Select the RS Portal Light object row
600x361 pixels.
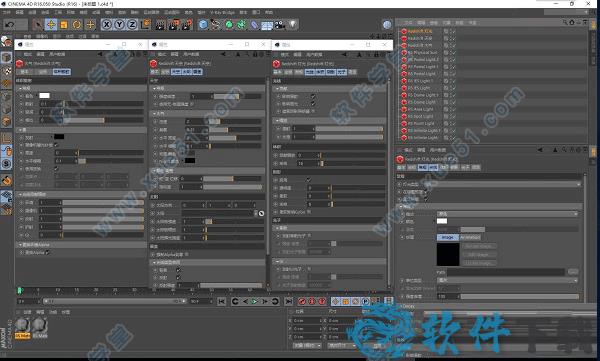point(421,74)
